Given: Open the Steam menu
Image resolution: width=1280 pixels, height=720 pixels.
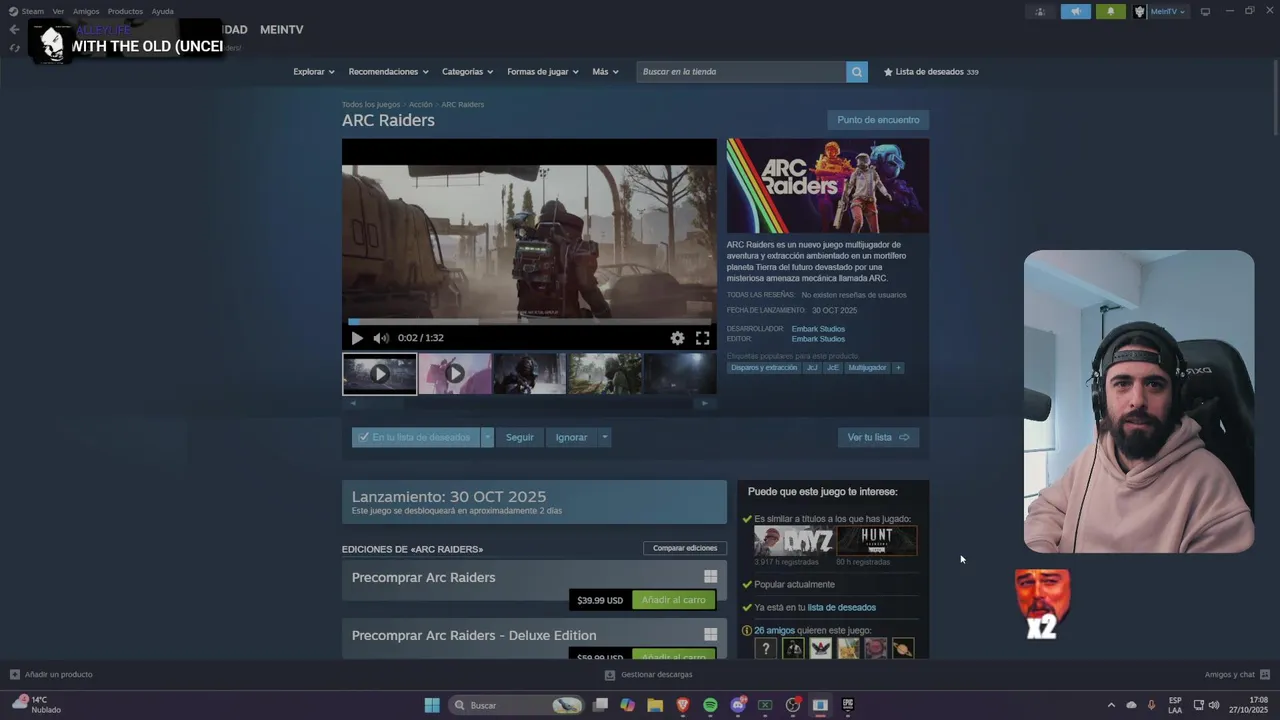Looking at the screenshot, I should (27, 11).
